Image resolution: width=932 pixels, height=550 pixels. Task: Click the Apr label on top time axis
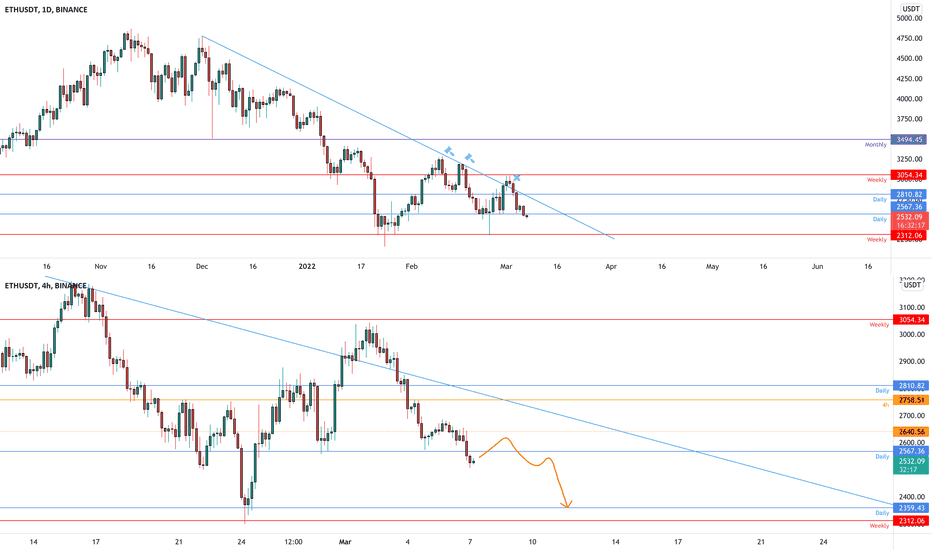[x=611, y=266]
